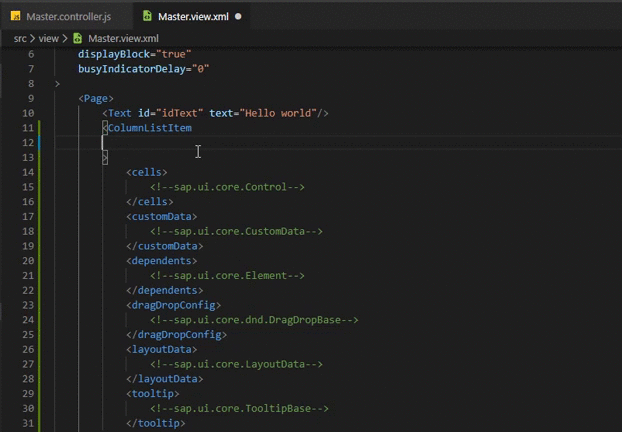Open the src breadcrumb folder
622x432 pixels.
click(20, 38)
